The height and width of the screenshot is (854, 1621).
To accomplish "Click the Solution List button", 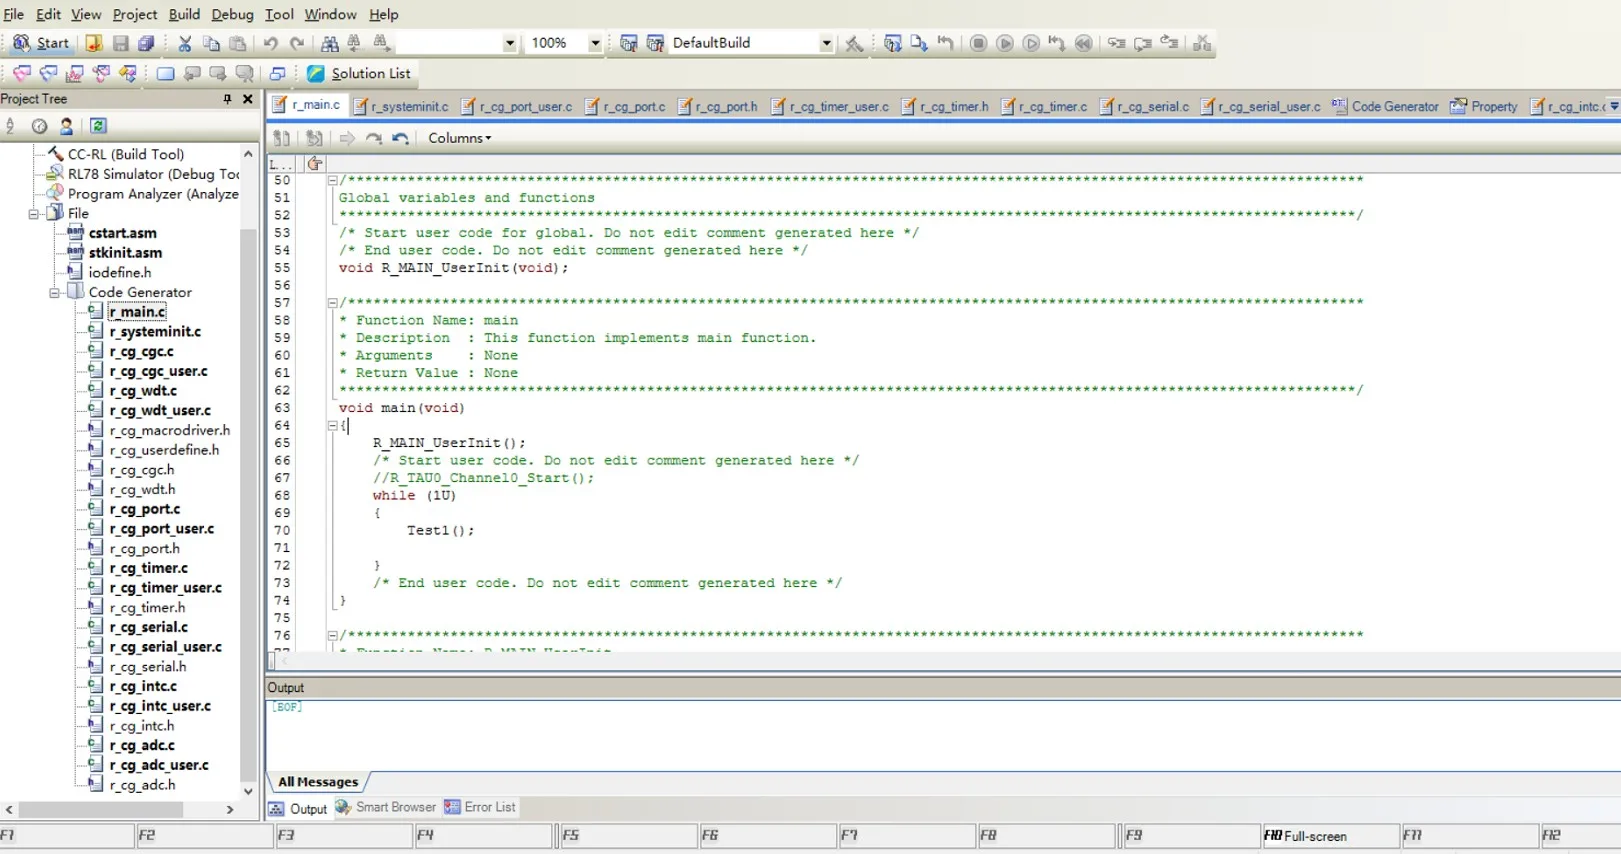I will (x=360, y=73).
